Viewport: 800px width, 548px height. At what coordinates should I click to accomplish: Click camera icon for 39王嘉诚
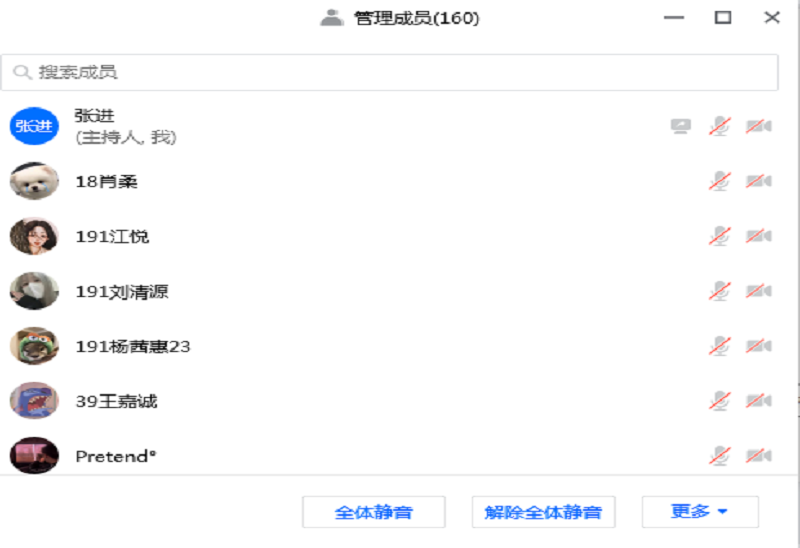[x=759, y=401]
